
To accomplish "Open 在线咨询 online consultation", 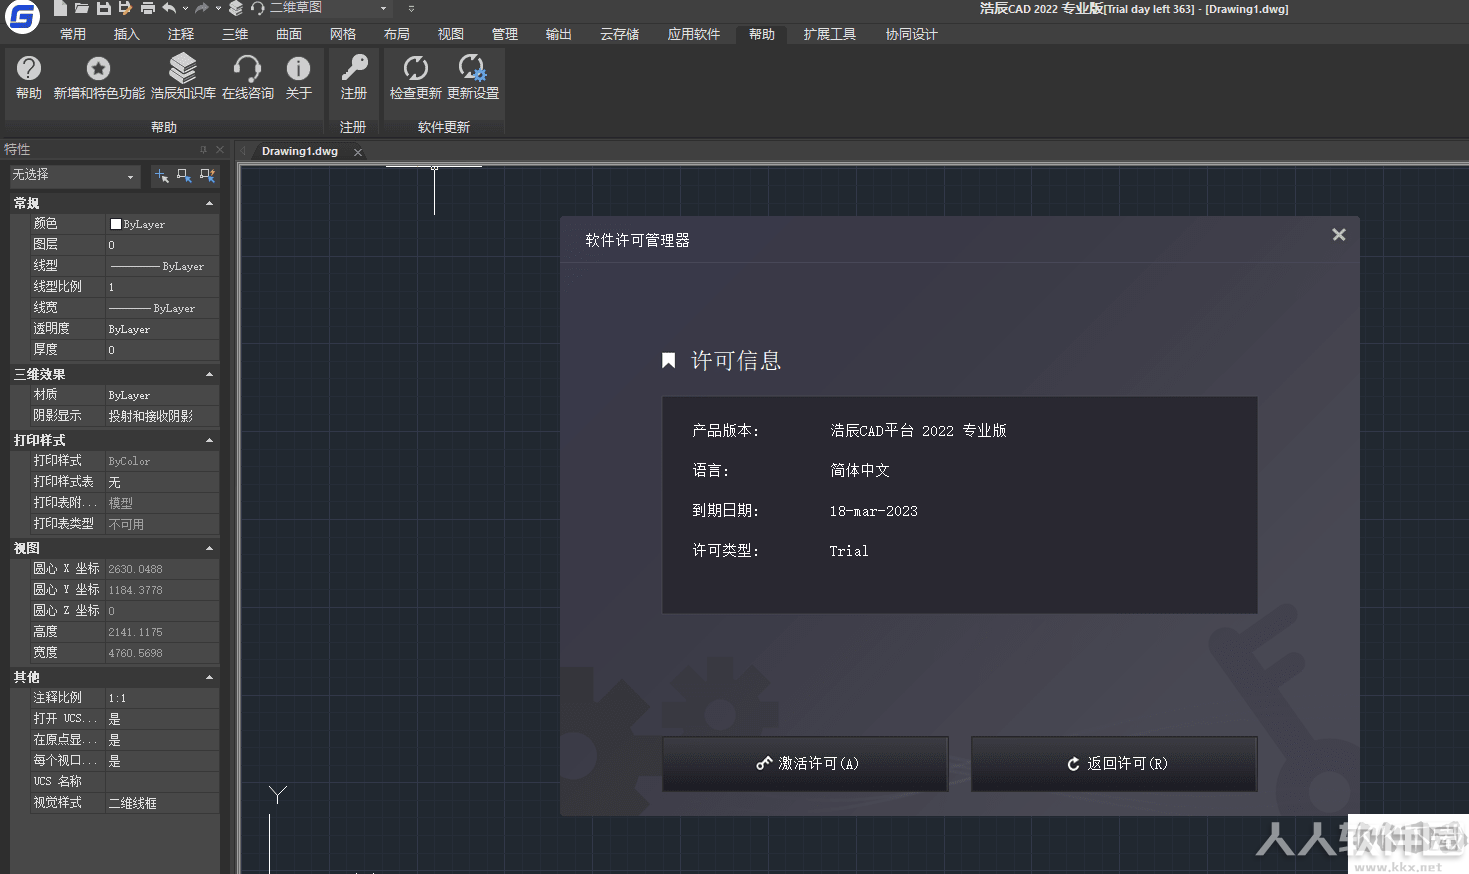I will pyautogui.click(x=247, y=77).
